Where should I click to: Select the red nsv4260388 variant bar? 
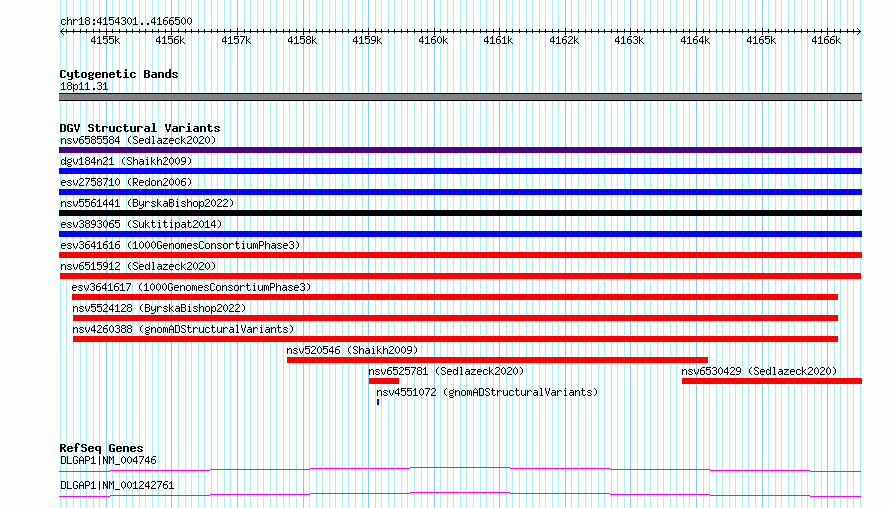coord(455,339)
